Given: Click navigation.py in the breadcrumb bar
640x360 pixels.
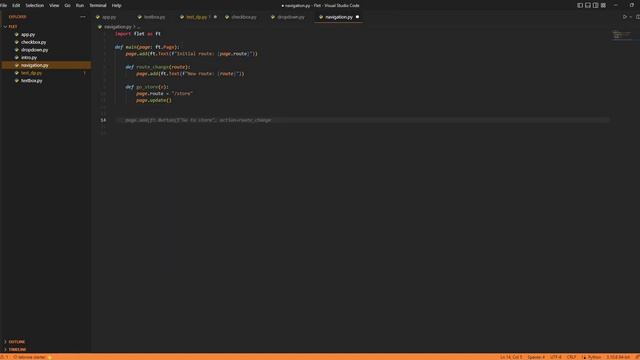Looking at the screenshot, I should [x=118, y=27].
